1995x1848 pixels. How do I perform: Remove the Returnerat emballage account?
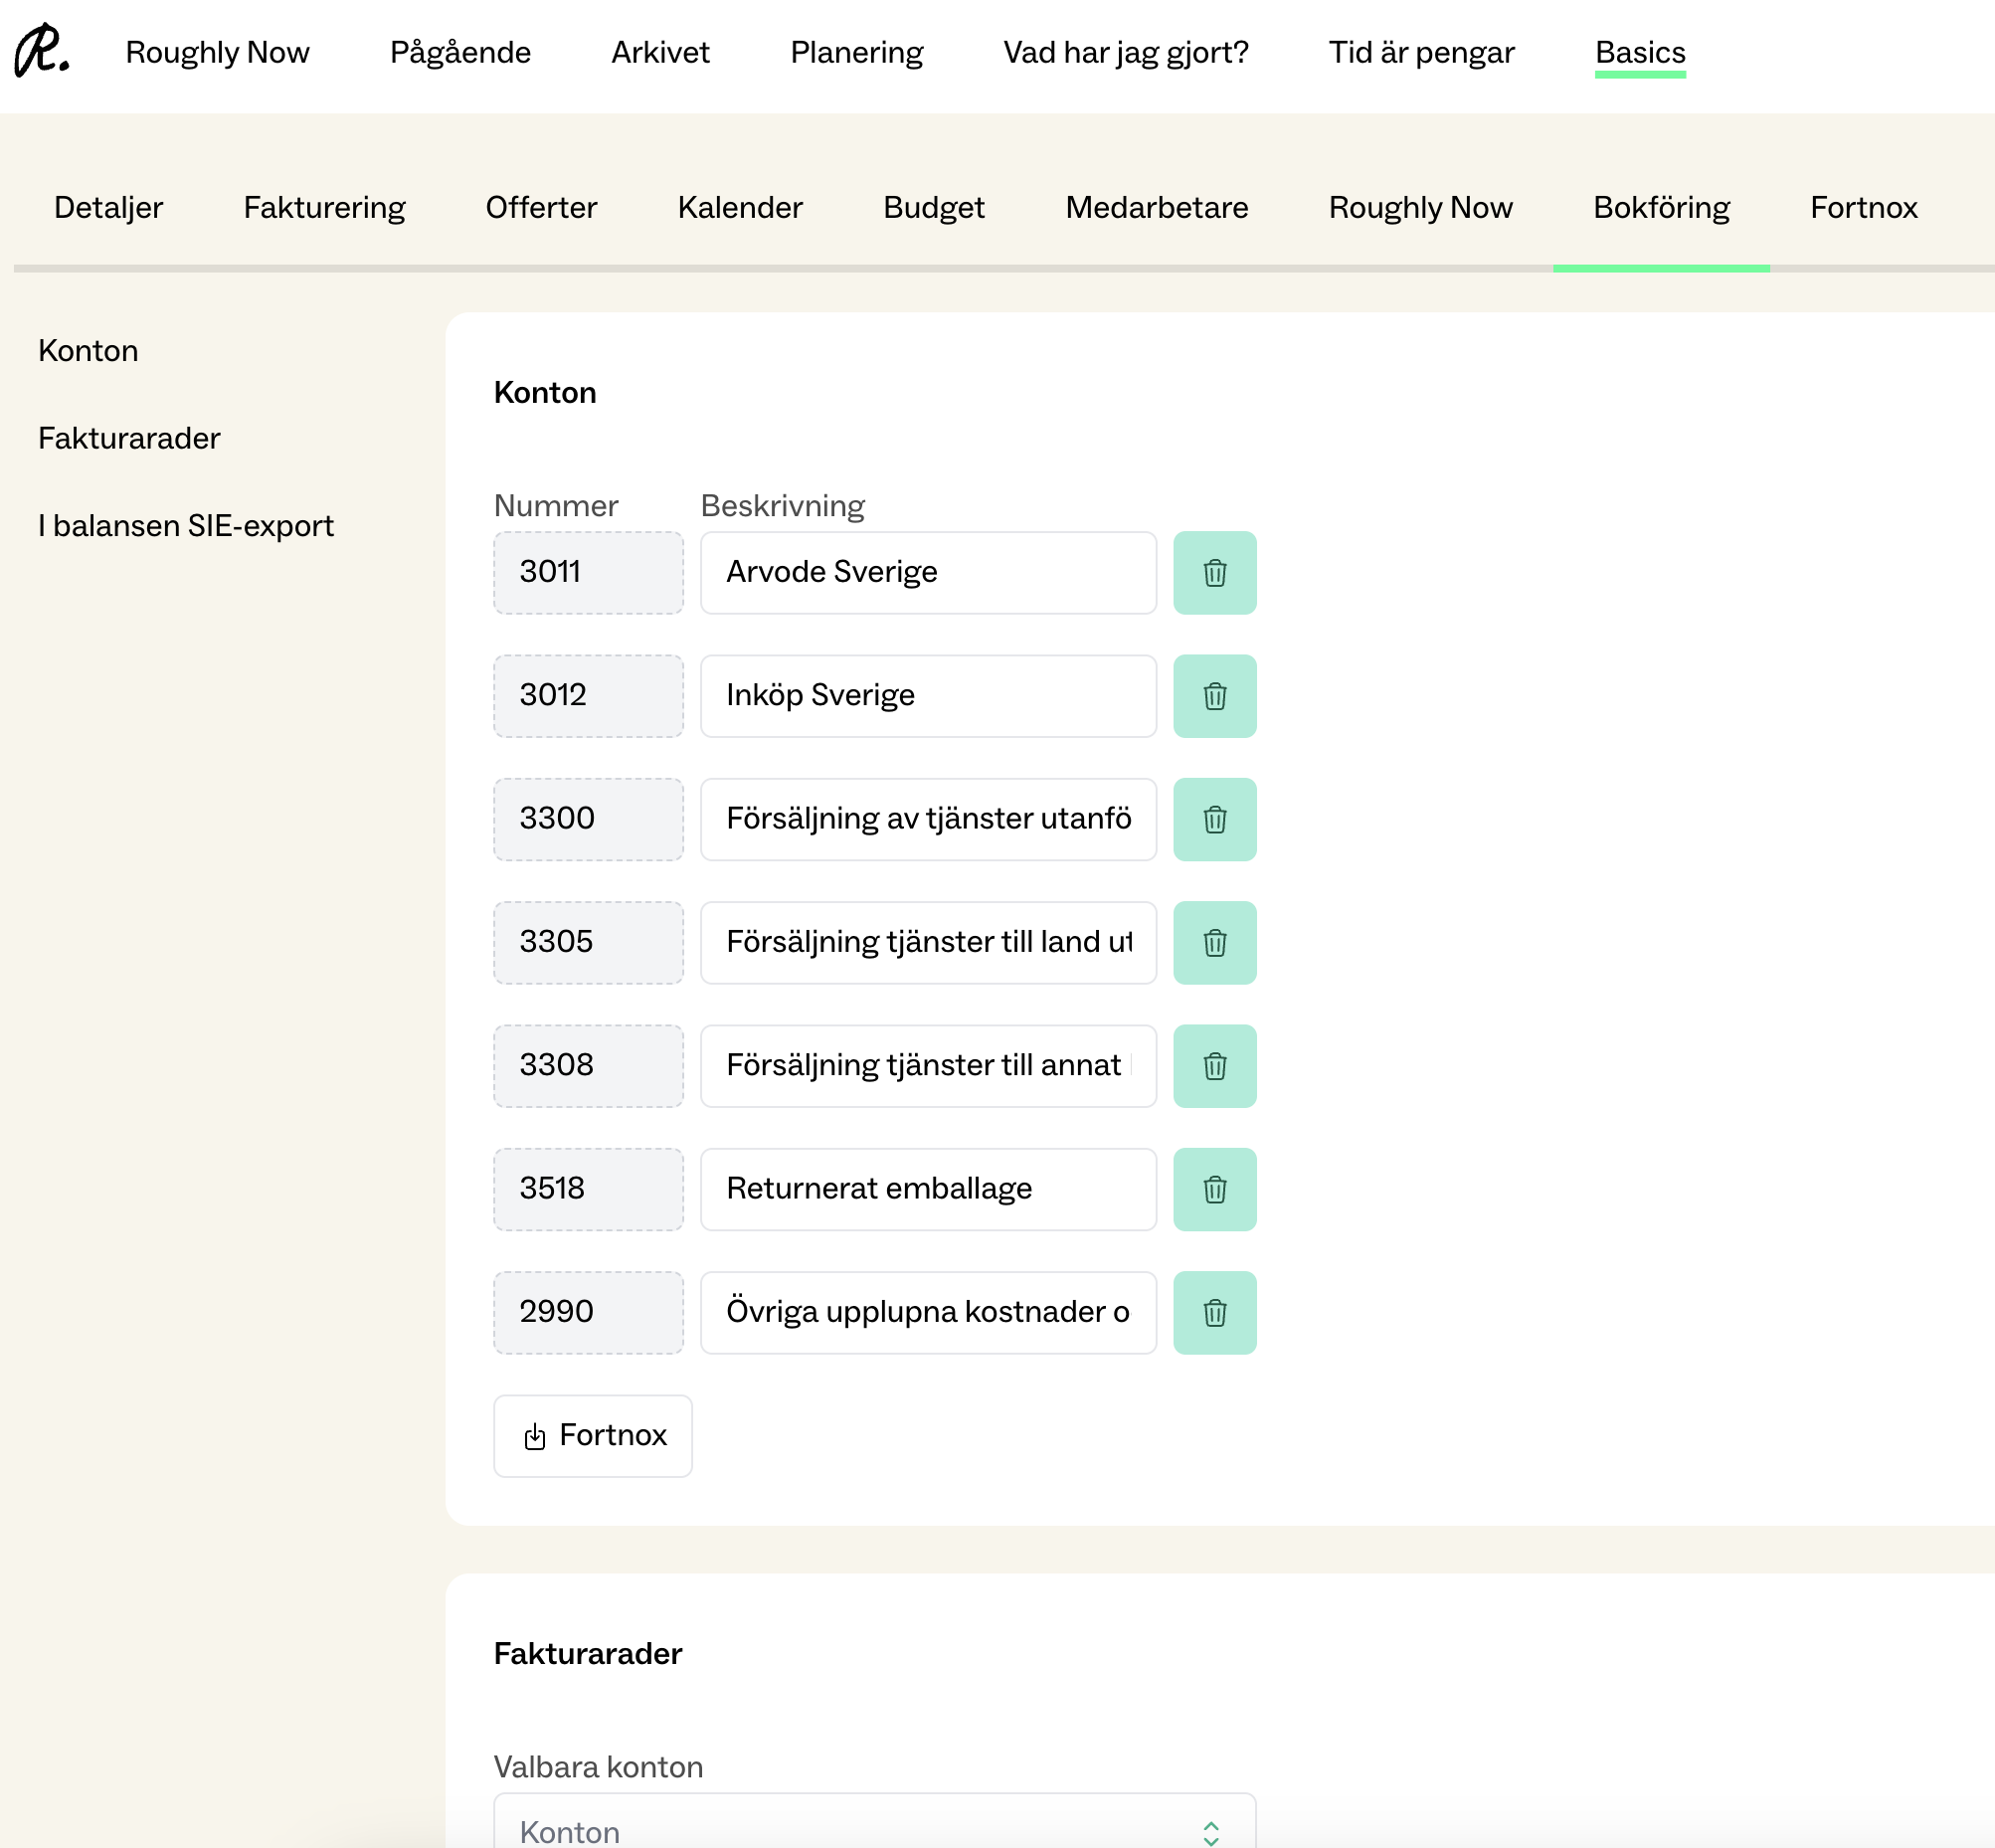[x=1214, y=1189]
